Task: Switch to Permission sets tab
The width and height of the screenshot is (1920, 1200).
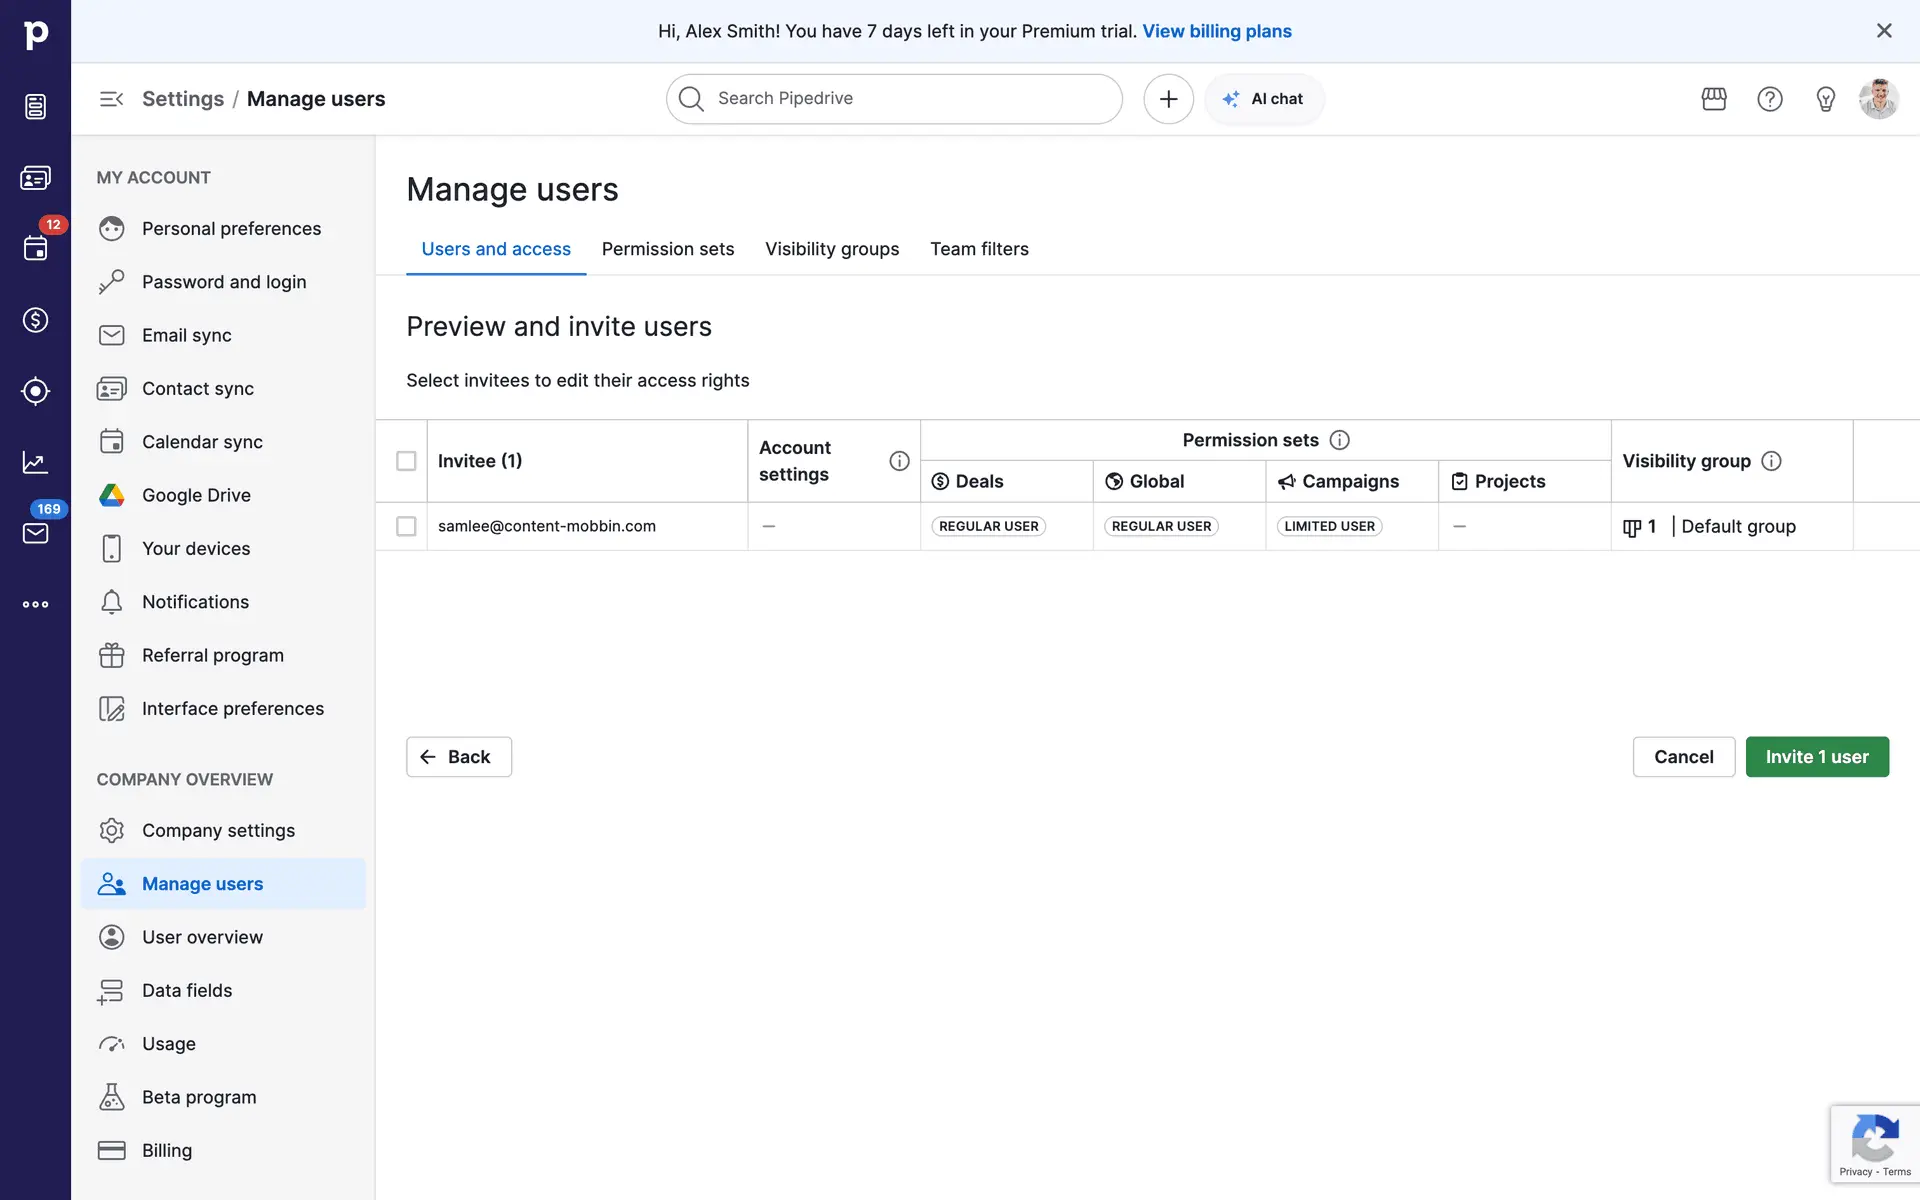Action: pos(668,249)
